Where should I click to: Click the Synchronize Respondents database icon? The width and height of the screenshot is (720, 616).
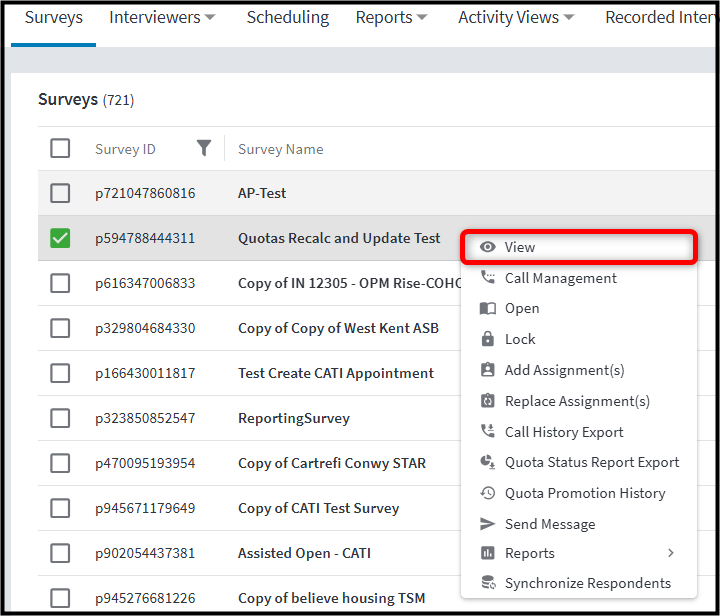click(x=488, y=583)
